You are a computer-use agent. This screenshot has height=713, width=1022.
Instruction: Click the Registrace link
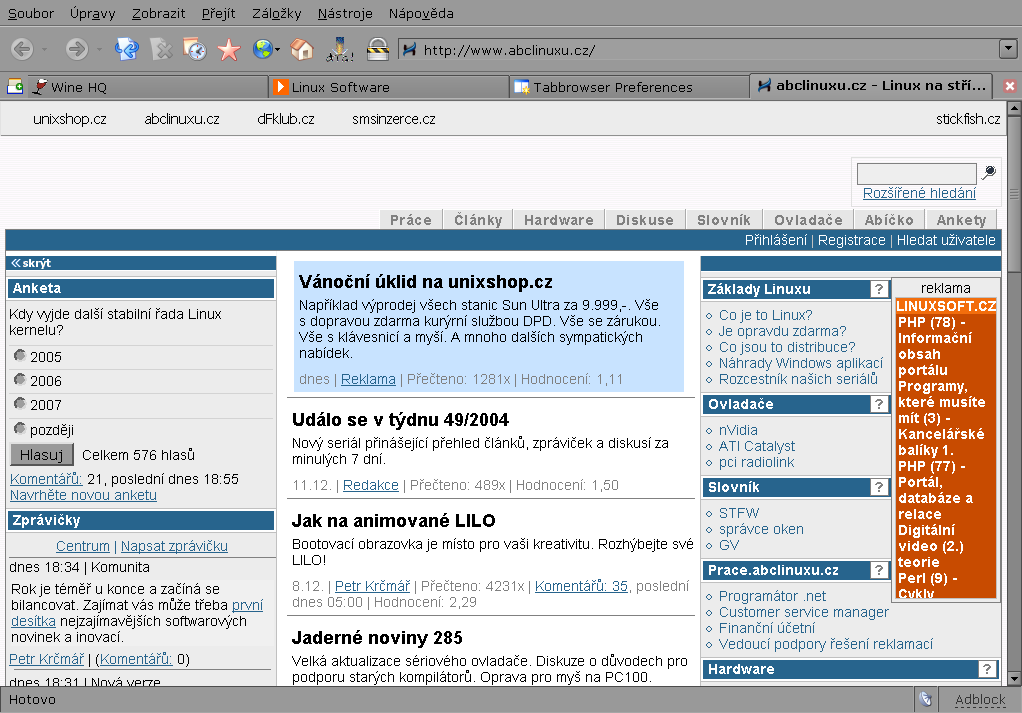(851, 240)
